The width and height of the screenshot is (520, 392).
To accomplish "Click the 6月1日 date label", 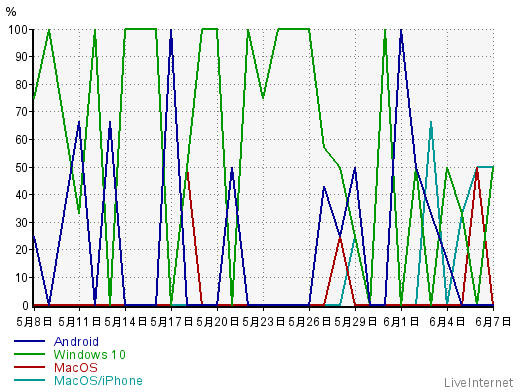I will pyautogui.click(x=401, y=322).
